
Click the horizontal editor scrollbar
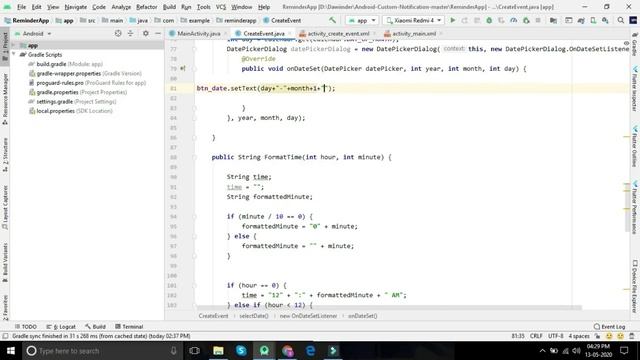click(x=388, y=307)
